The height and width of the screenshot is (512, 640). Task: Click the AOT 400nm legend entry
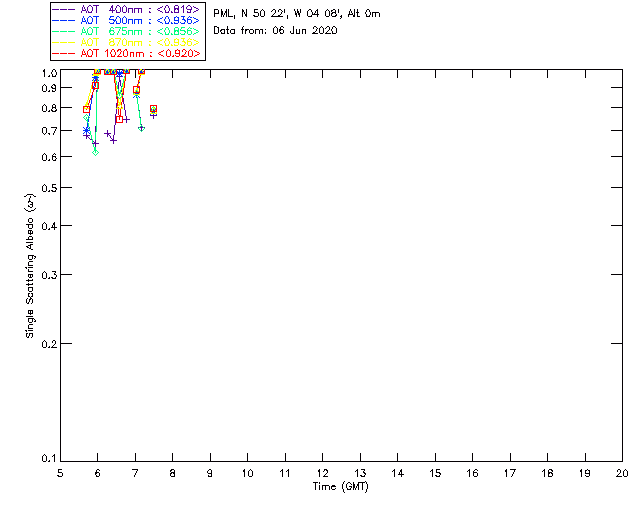(x=126, y=9)
